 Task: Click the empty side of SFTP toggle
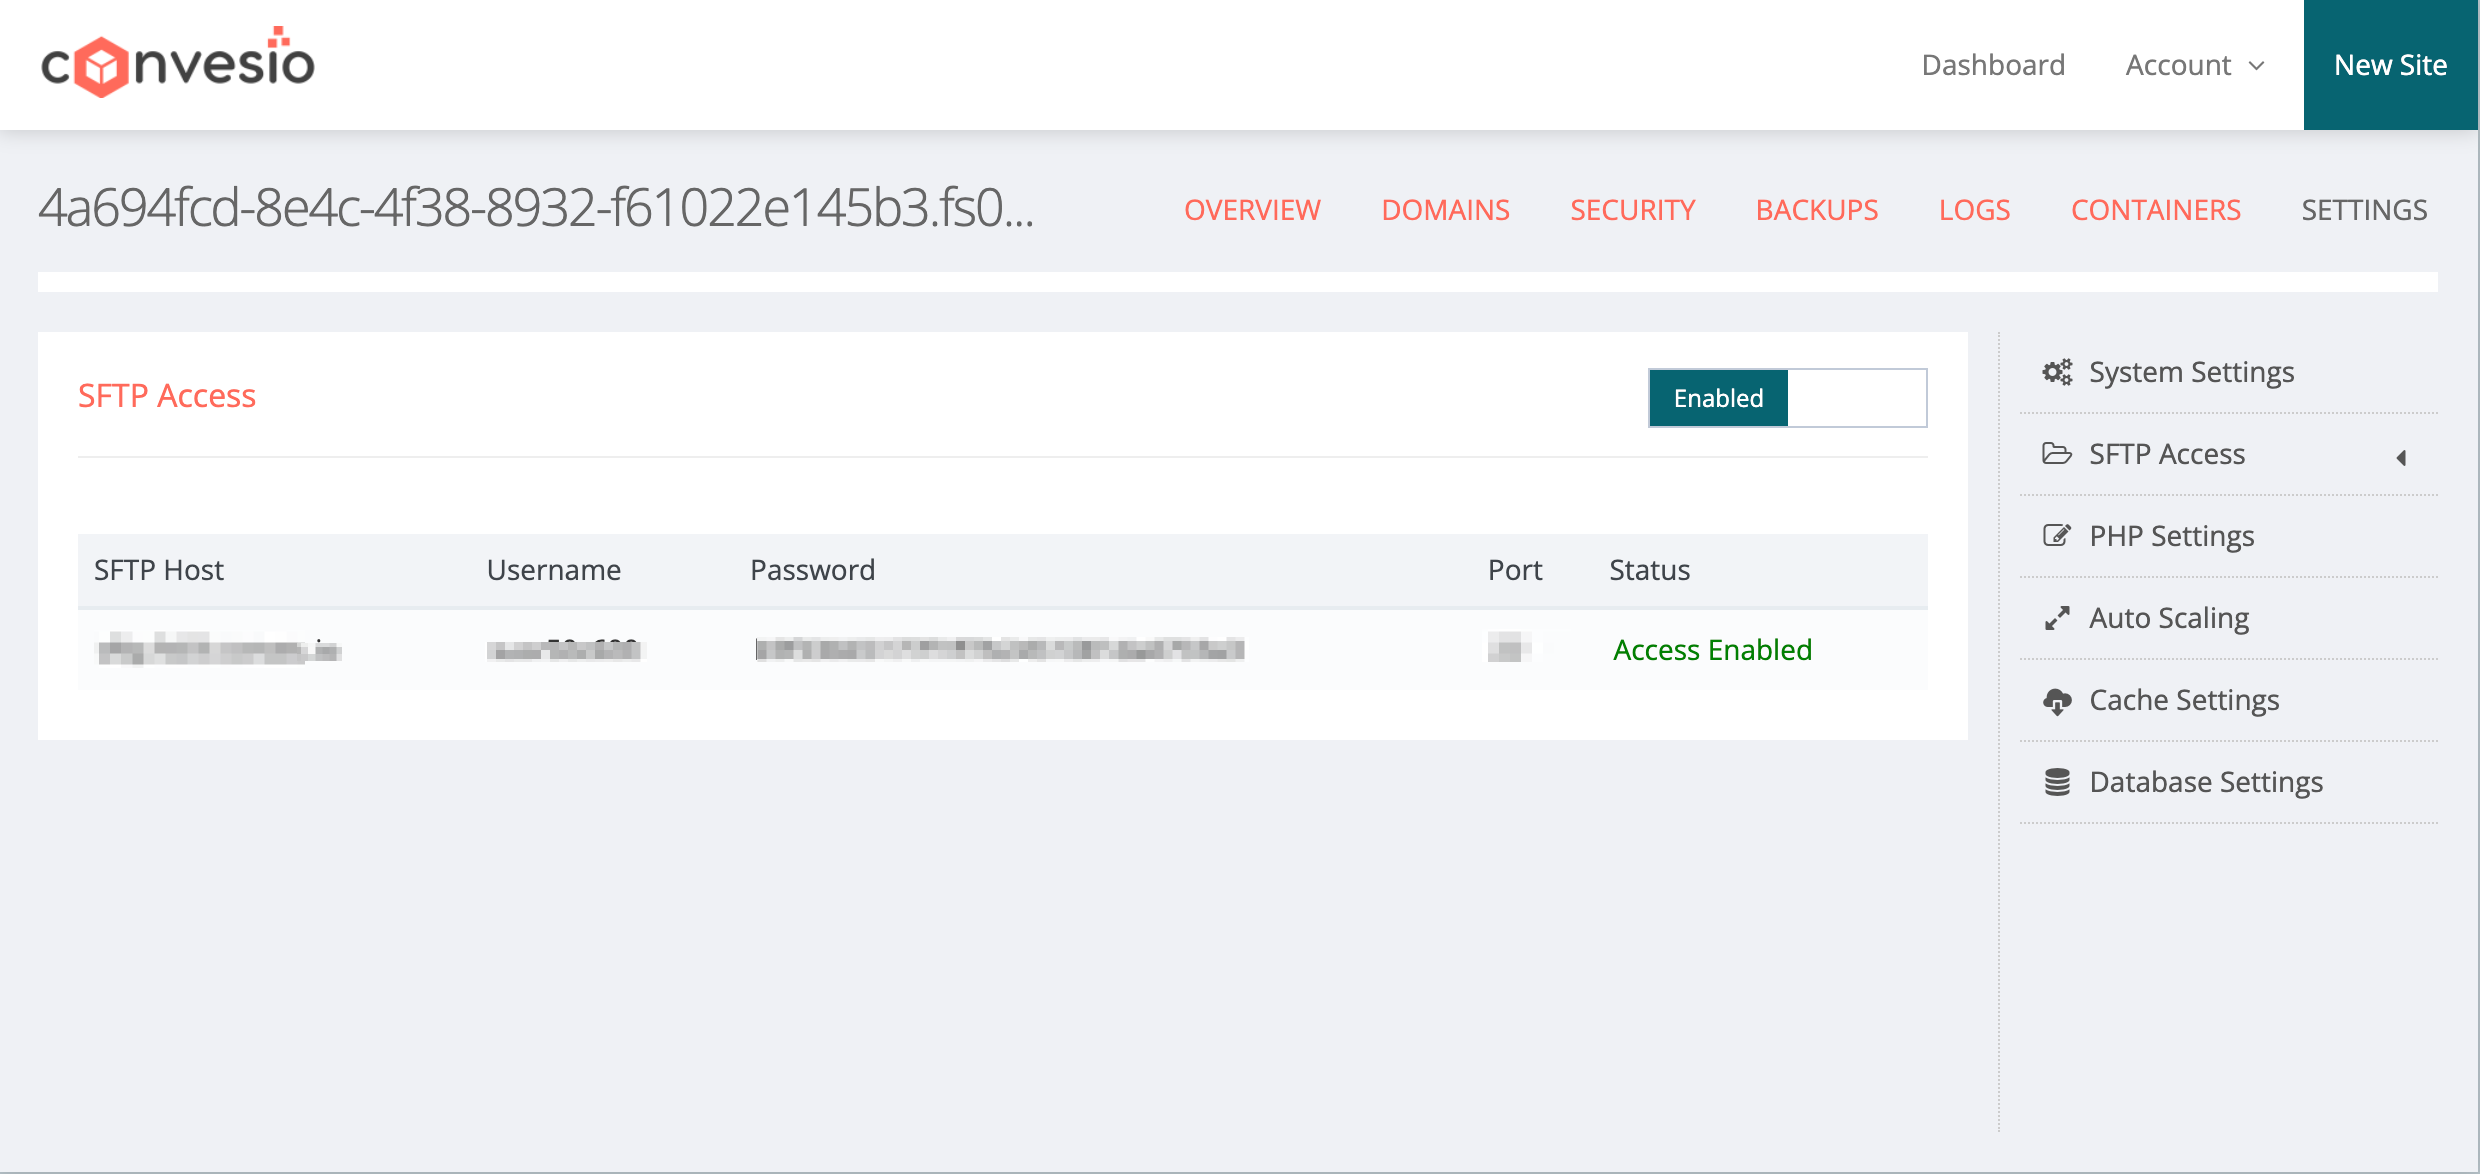(1856, 398)
